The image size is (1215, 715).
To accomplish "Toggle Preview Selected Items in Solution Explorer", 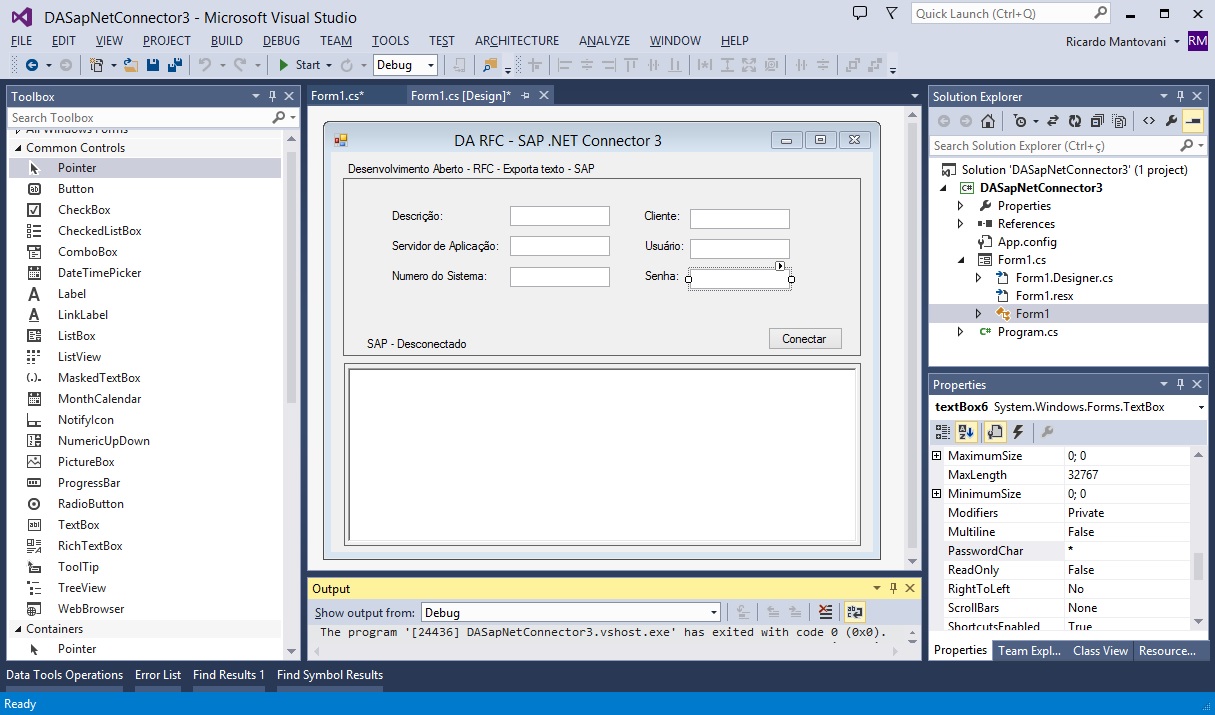I will coord(1192,121).
